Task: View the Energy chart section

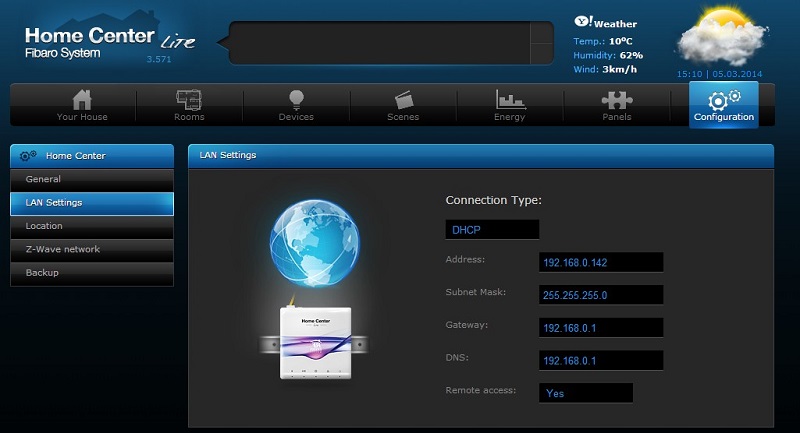Action: 510,105
